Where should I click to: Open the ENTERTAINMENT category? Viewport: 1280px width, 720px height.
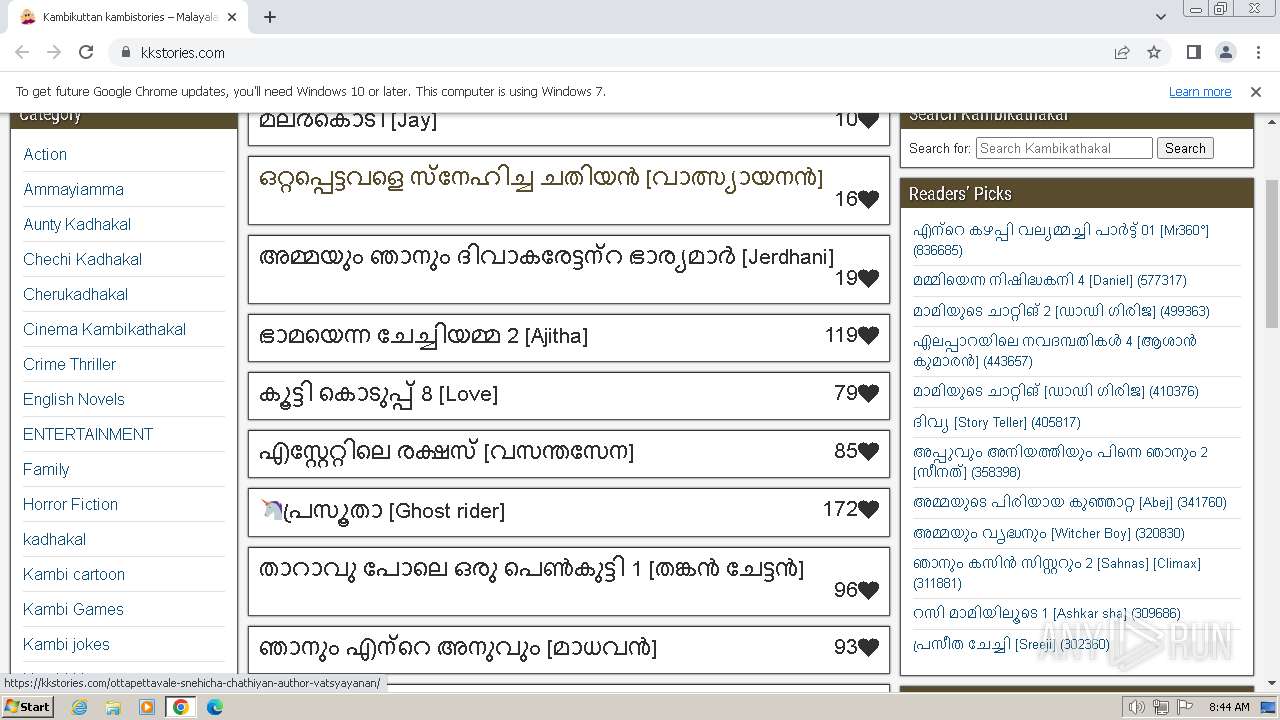coord(88,434)
